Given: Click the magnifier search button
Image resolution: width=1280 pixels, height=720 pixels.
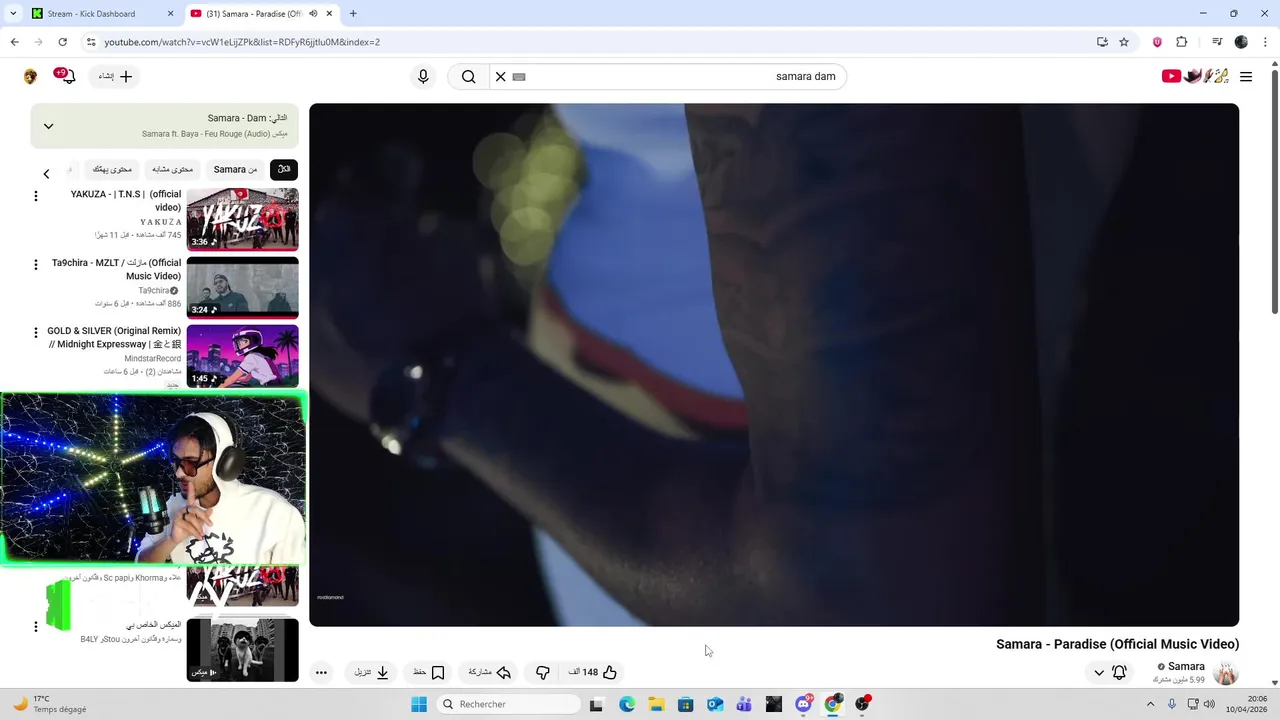Looking at the screenshot, I should [x=468, y=77].
